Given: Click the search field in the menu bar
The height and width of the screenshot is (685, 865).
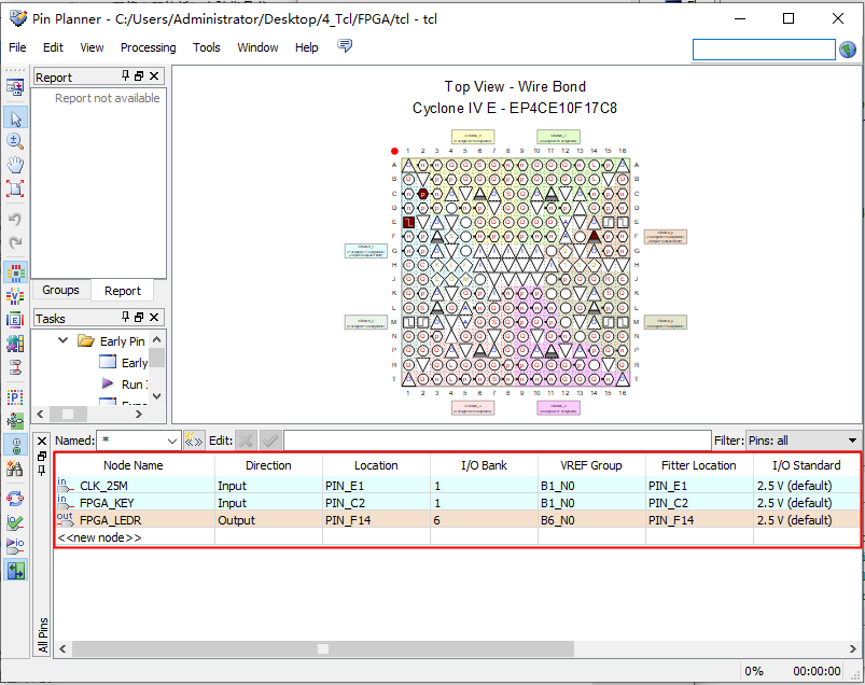Looking at the screenshot, I should point(763,49).
